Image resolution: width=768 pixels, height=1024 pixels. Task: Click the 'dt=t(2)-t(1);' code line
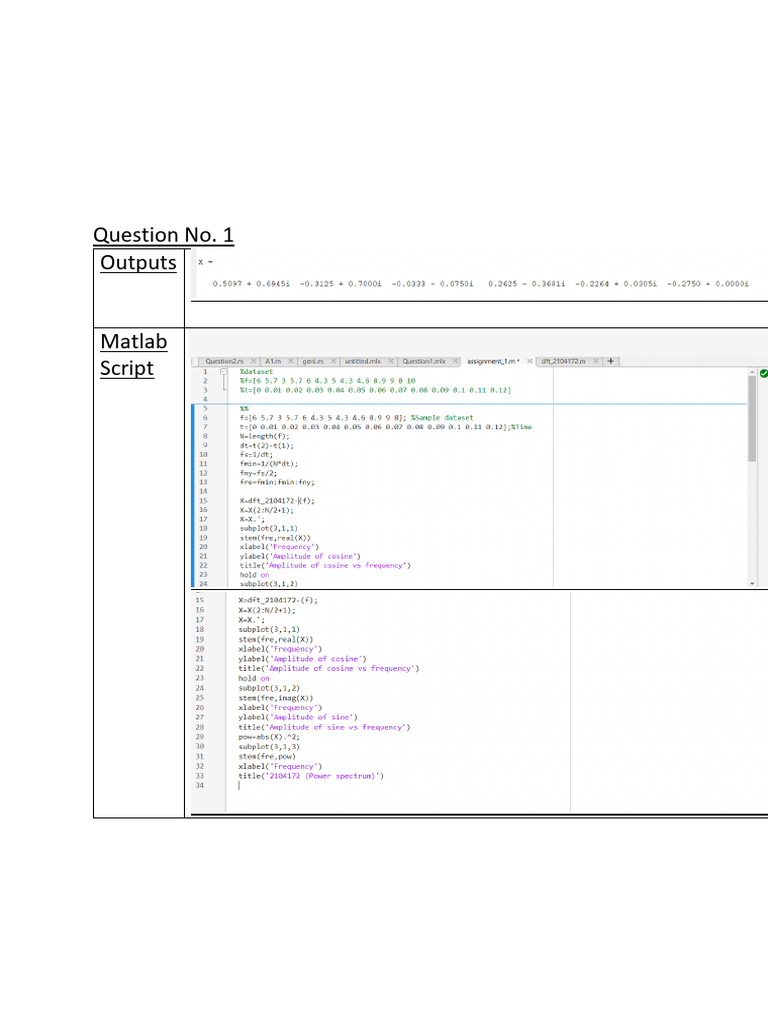click(x=266, y=445)
